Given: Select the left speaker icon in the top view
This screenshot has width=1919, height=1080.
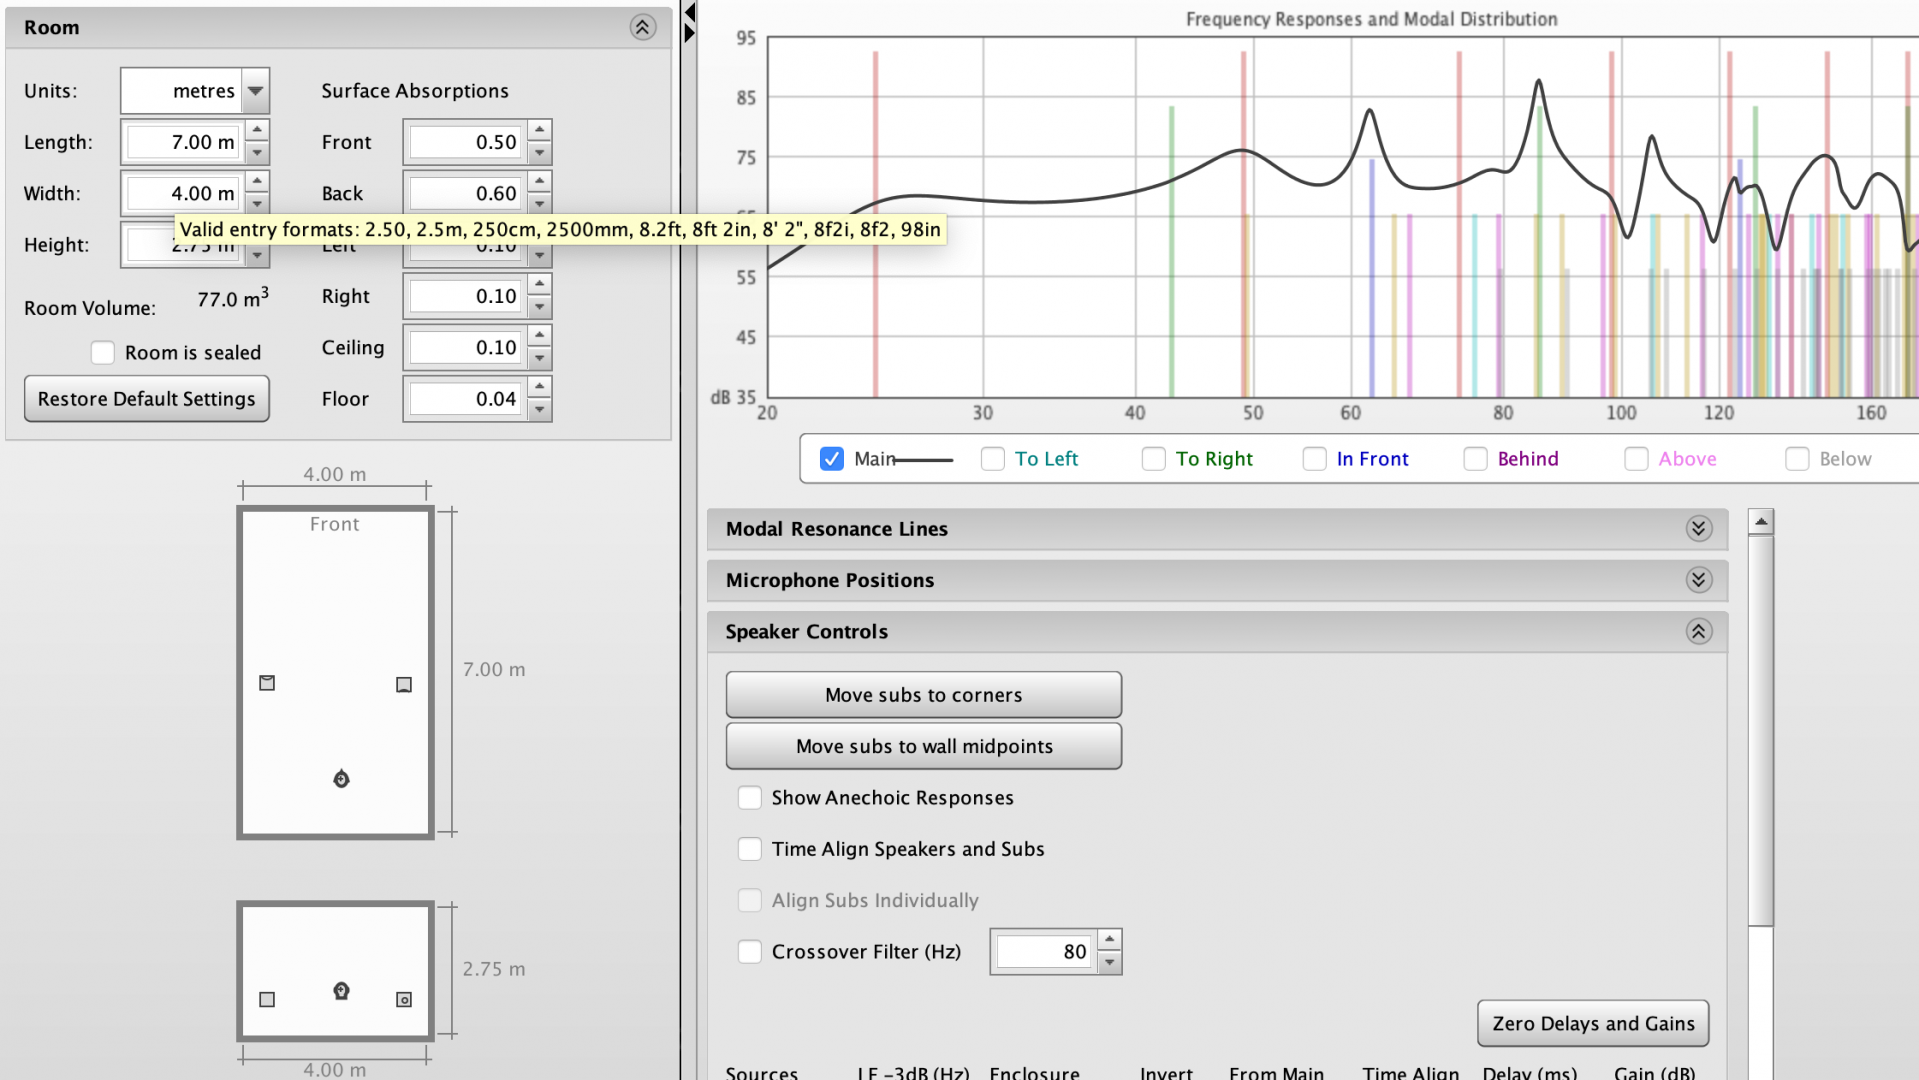Looking at the screenshot, I should [x=267, y=683].
